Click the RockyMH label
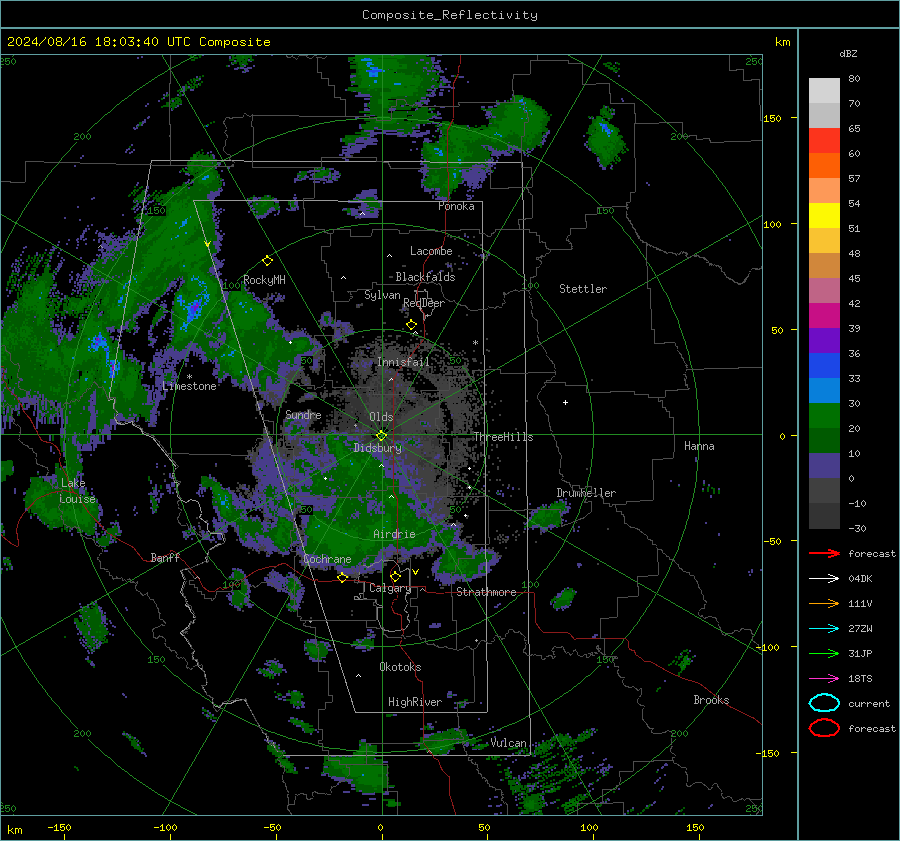Viewport: 900px width, 841px height. pyautogui.click(x=264, y=280)
